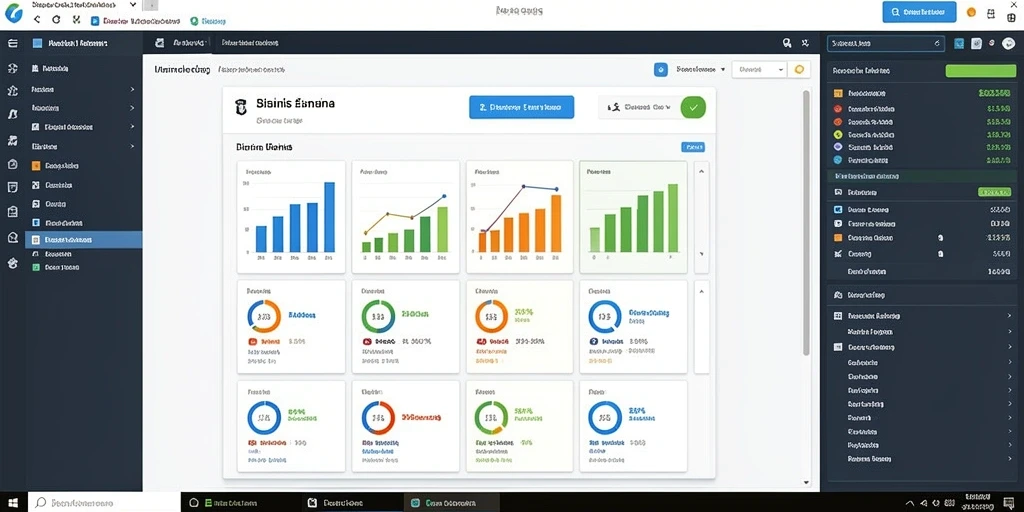Expand the sidebar row with icon and chevron

(x=83, y=127)
